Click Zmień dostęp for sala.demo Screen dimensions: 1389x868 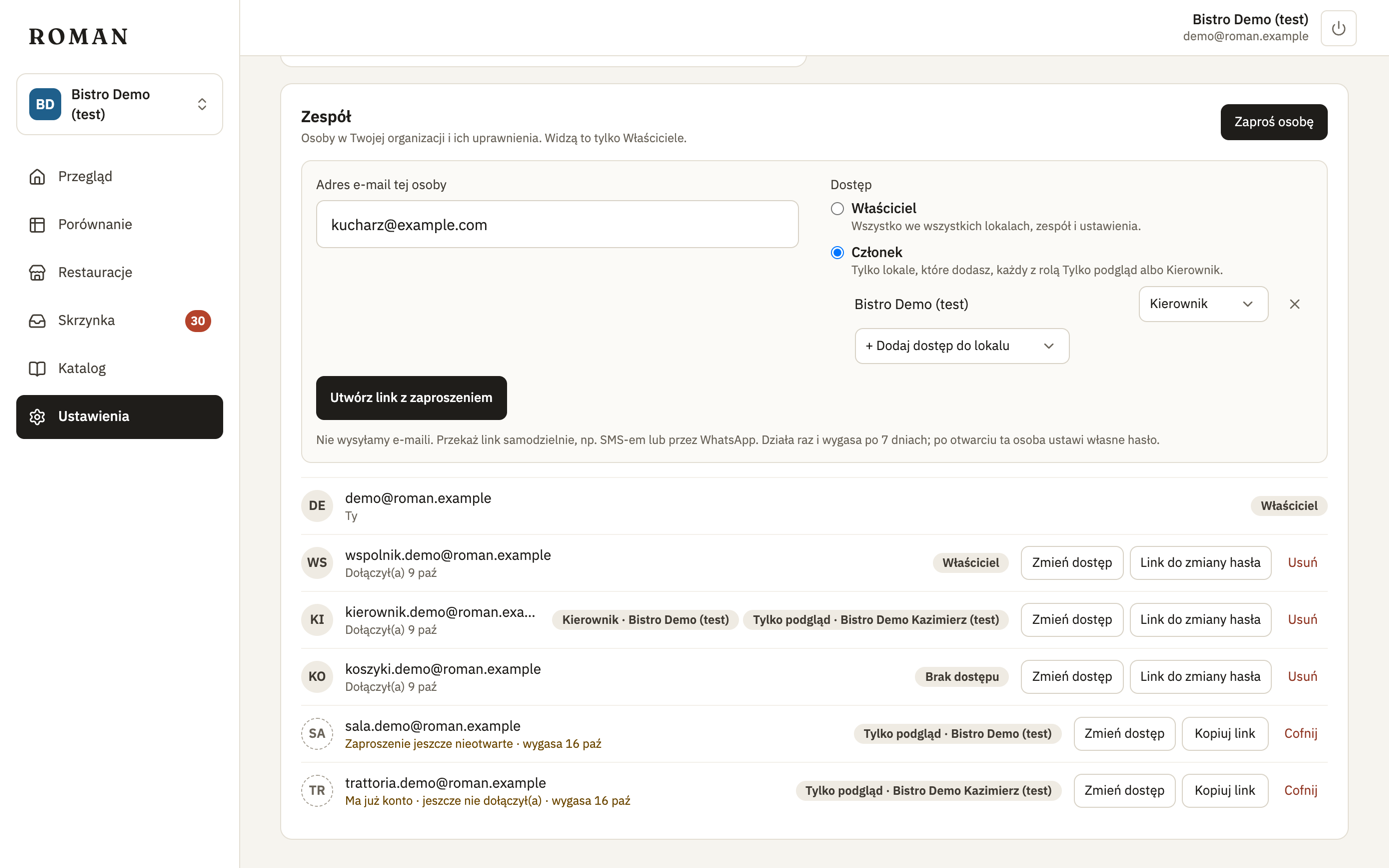tap(1125, 734)
